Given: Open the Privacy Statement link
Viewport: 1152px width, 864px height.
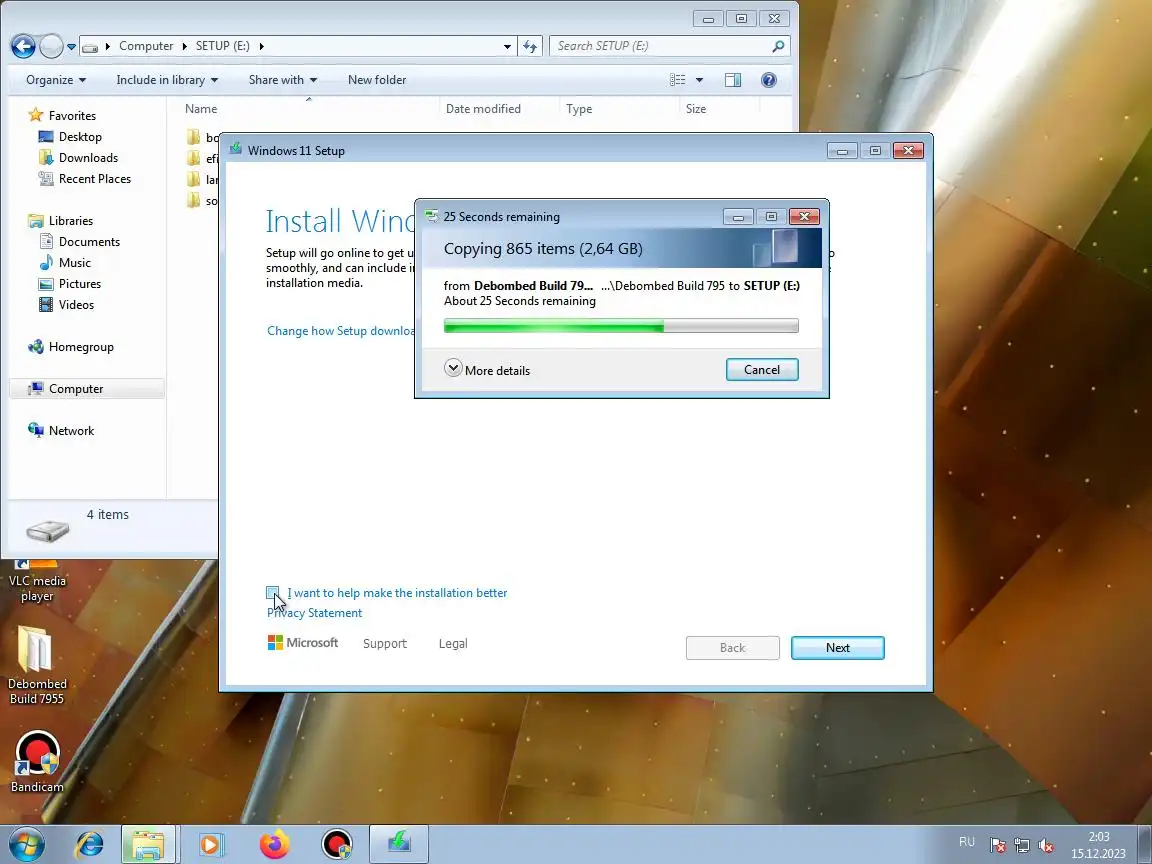Looking at the screenshot, I should (314, 613).
